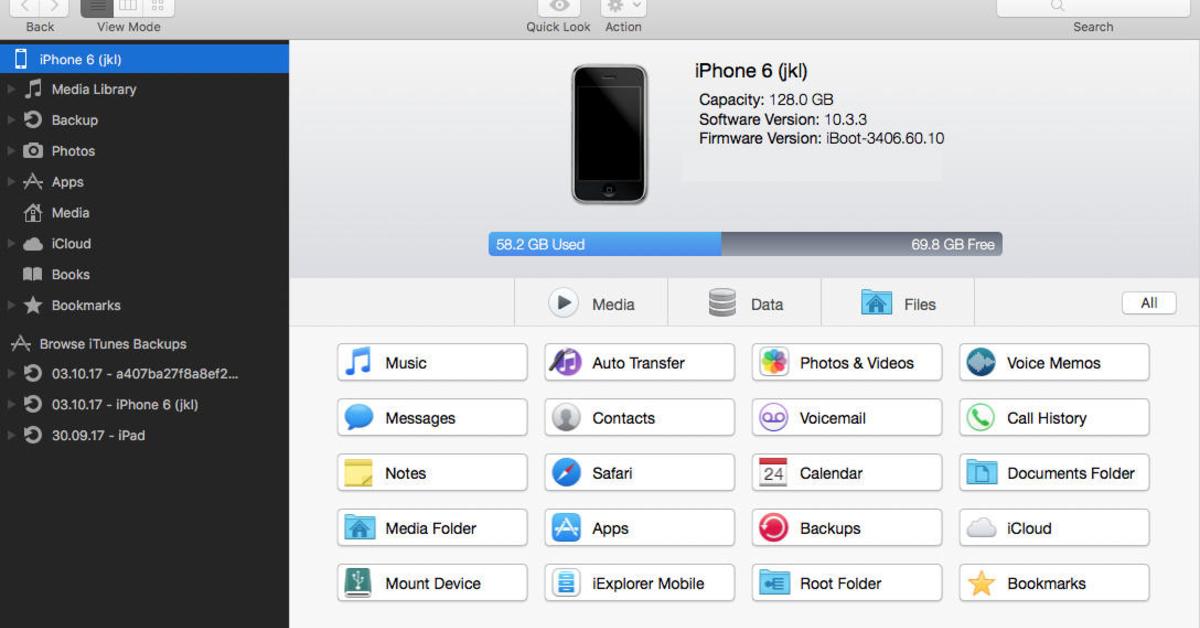Expand the 03.10.17 iPhone 6 (jkl) backup
Screen dimensions: 1200x628
11,405
